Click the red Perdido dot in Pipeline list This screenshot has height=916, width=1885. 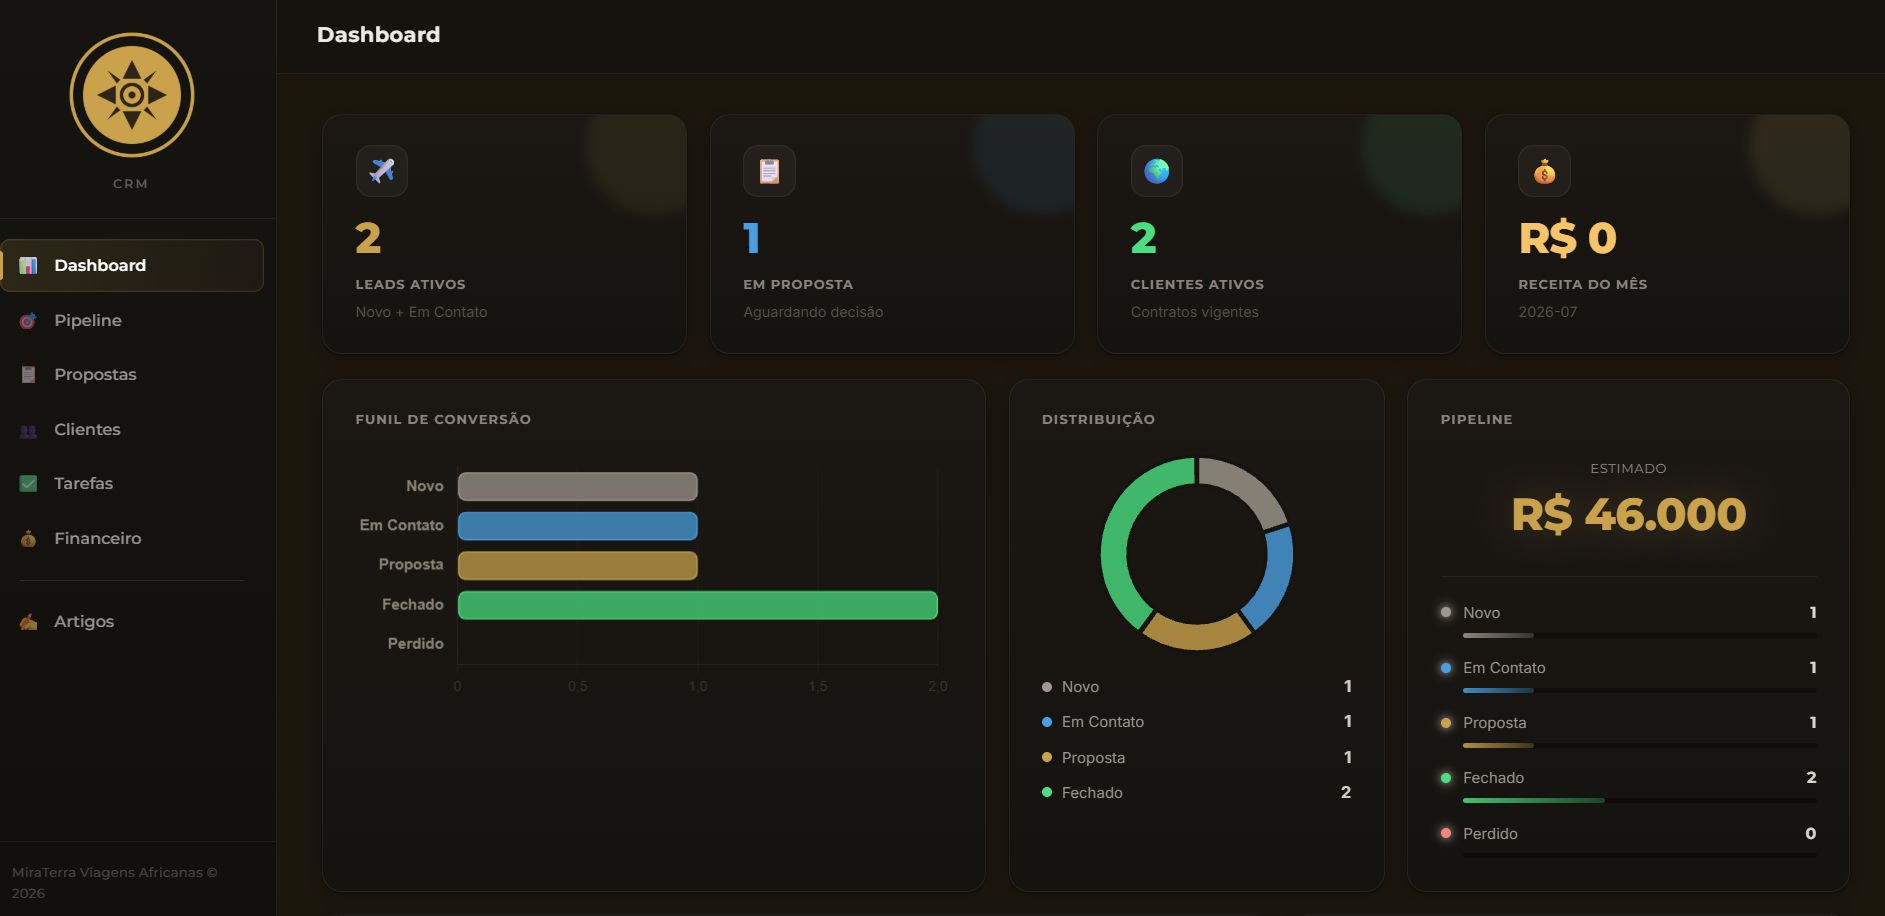tap(1446, 833)
